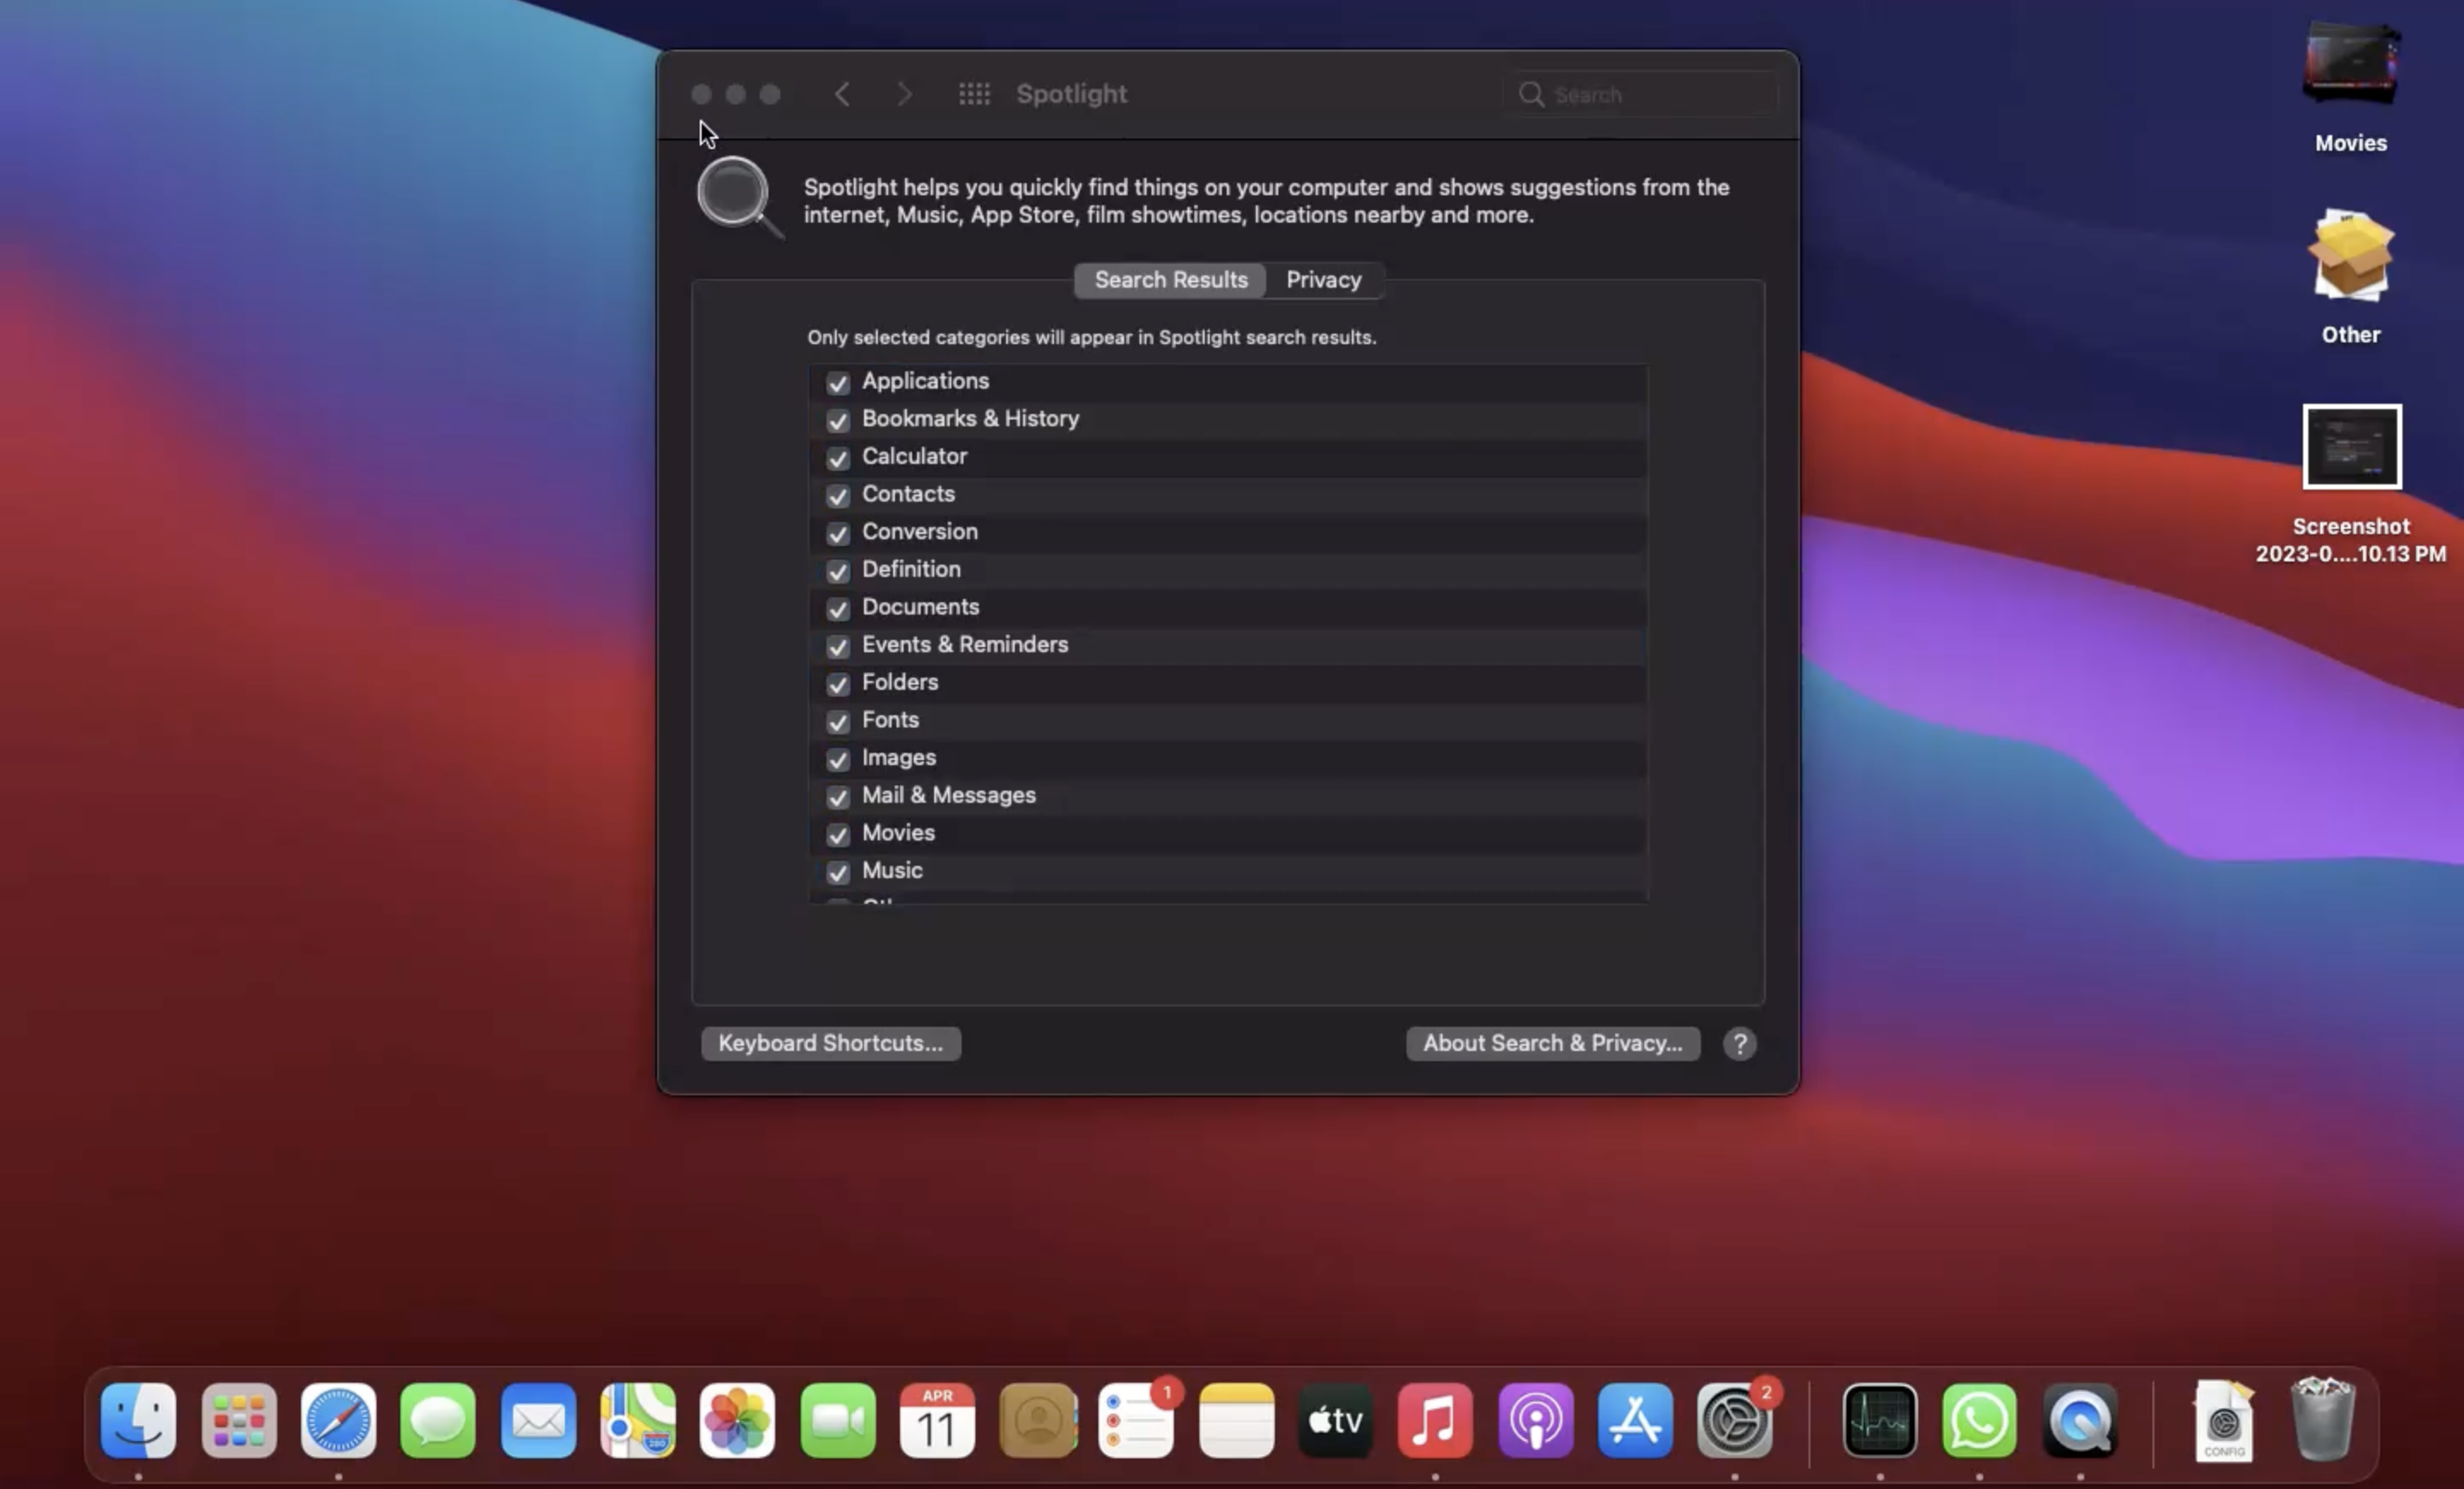Open Reminders with badge 1
This screenshot has width=2464, height=1489.
tap(1137, 1420)
